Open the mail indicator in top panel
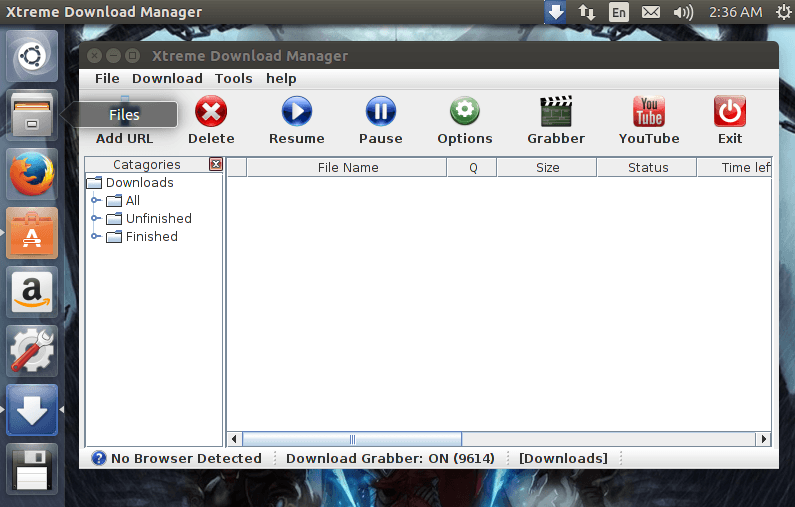The image size is (795, 507). point(651,12)
